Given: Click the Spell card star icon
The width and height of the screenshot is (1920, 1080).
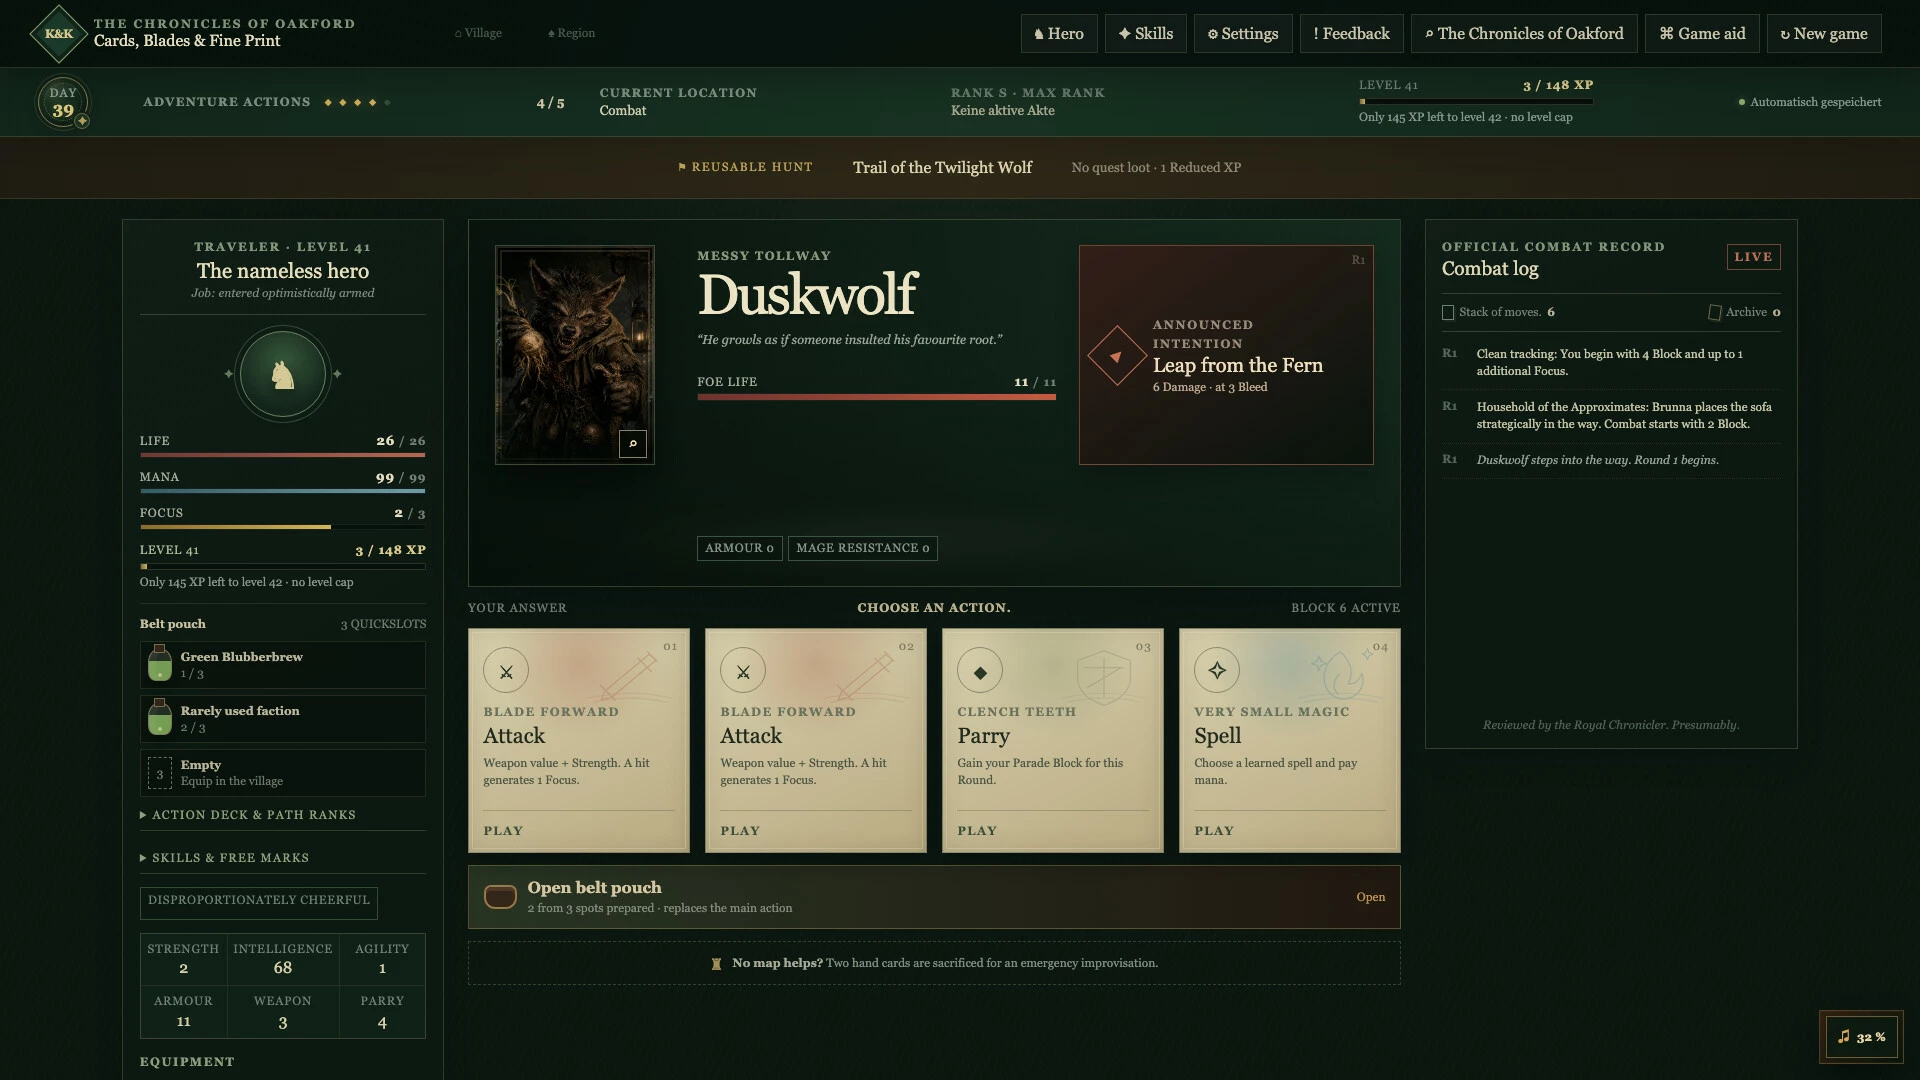Looking at the screenshot, I should [x=1217, y=671].
